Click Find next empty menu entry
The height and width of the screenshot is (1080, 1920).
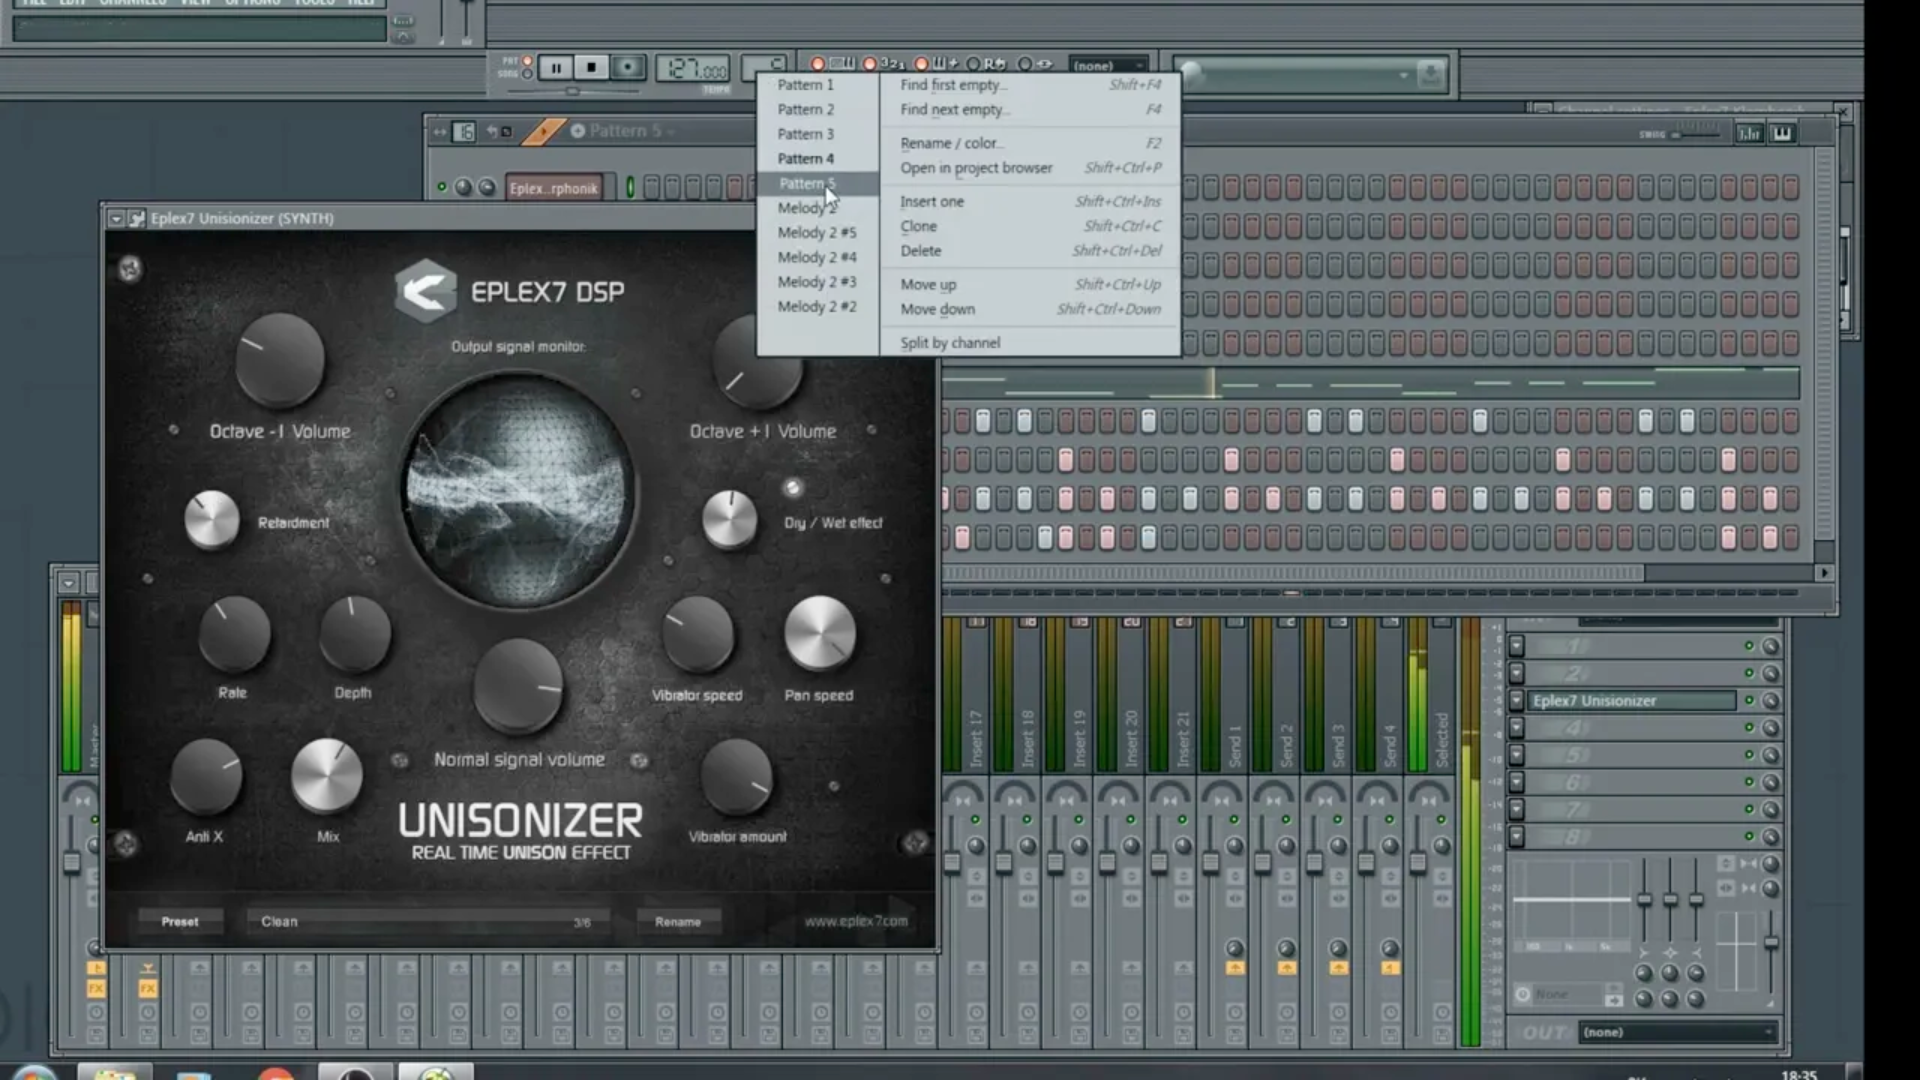pos(1030,110)
